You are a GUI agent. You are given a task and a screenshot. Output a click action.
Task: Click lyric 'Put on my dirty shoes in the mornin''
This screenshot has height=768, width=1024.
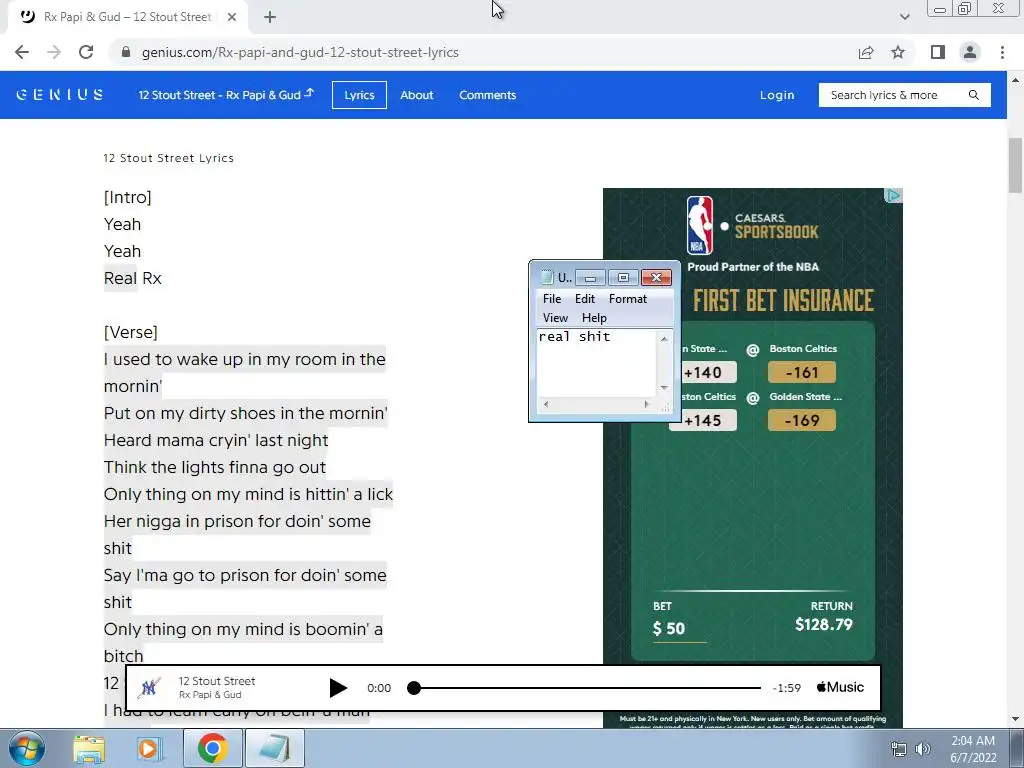point(246,413)
